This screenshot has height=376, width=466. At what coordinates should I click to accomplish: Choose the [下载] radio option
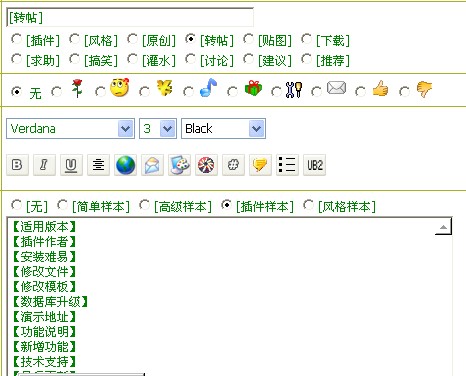[306, 39]
